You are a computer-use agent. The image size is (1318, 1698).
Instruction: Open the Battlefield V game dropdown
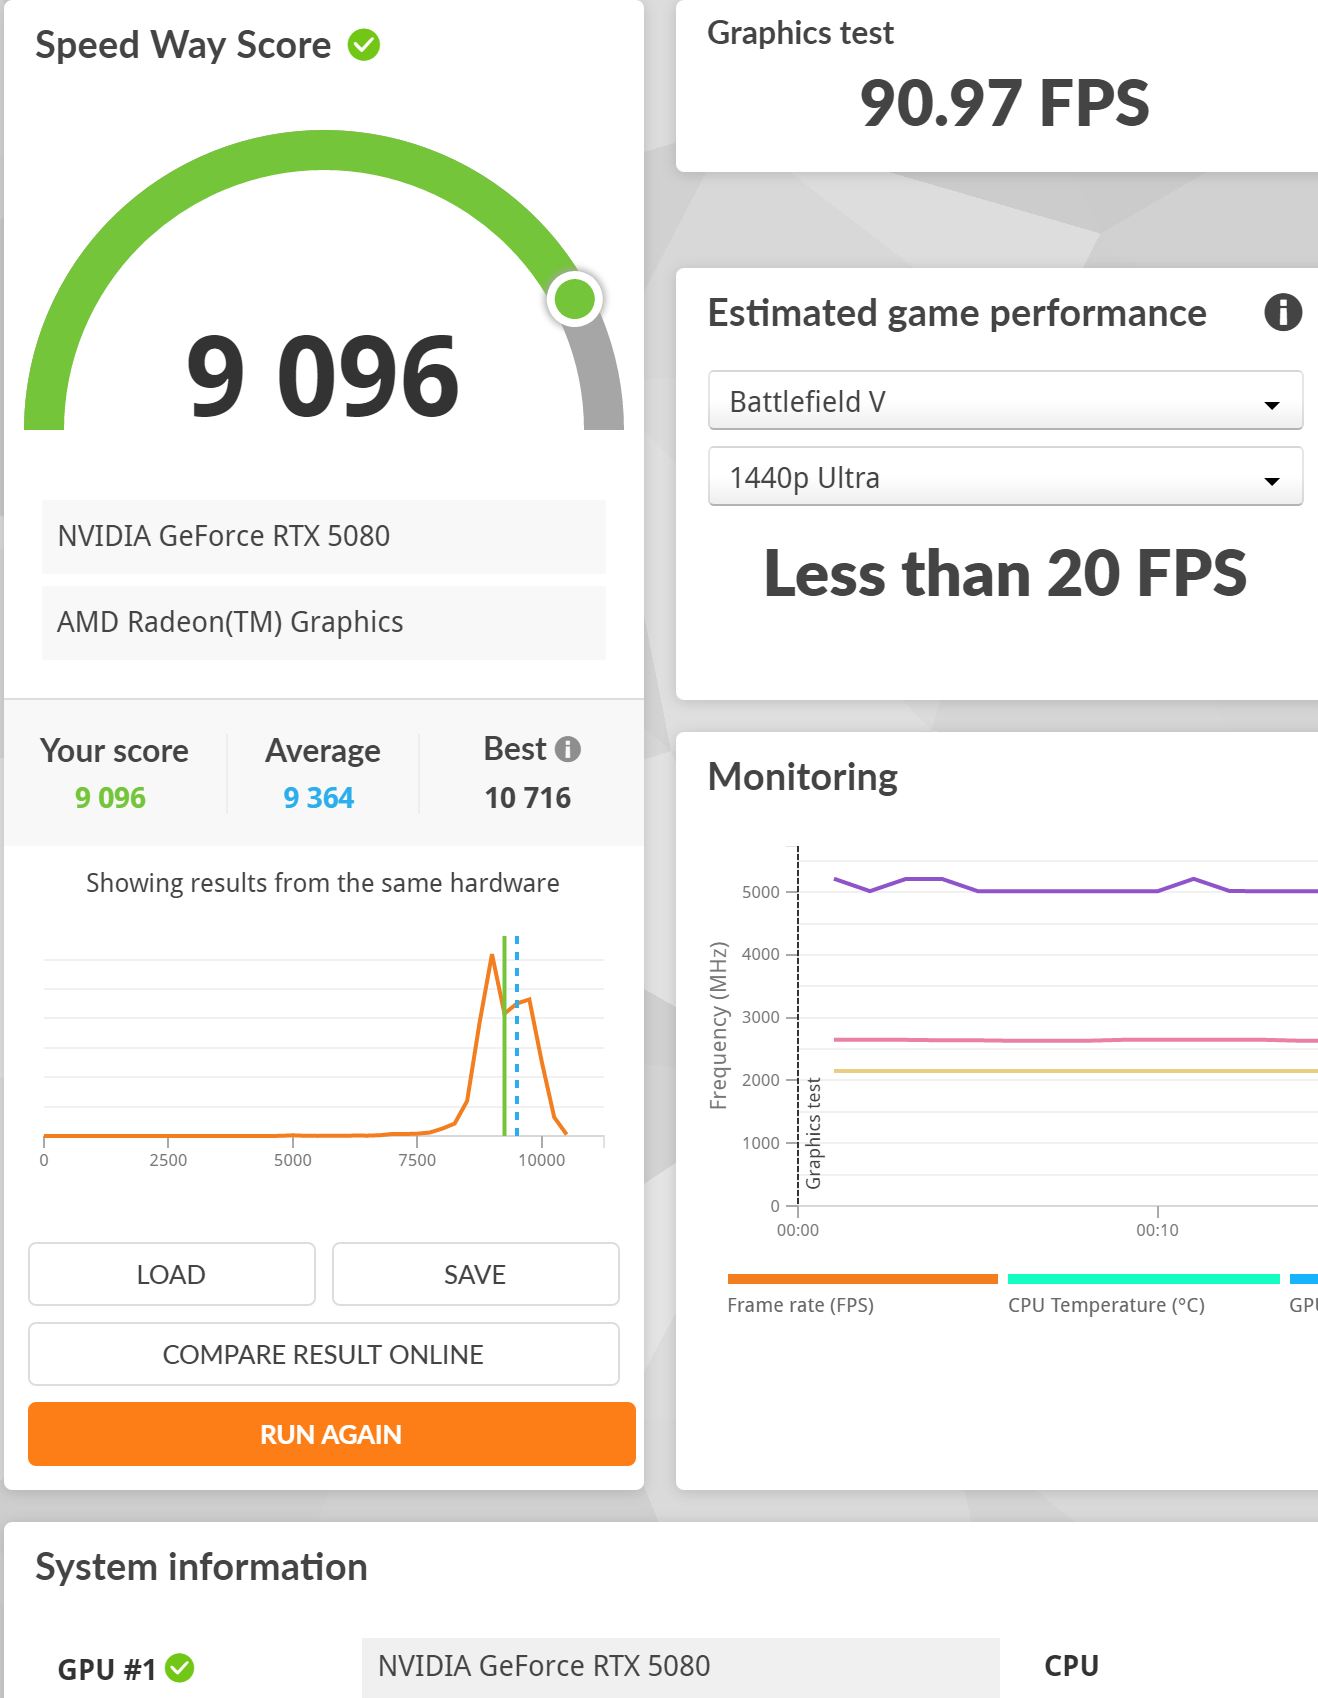click(x=1005, y=401)
